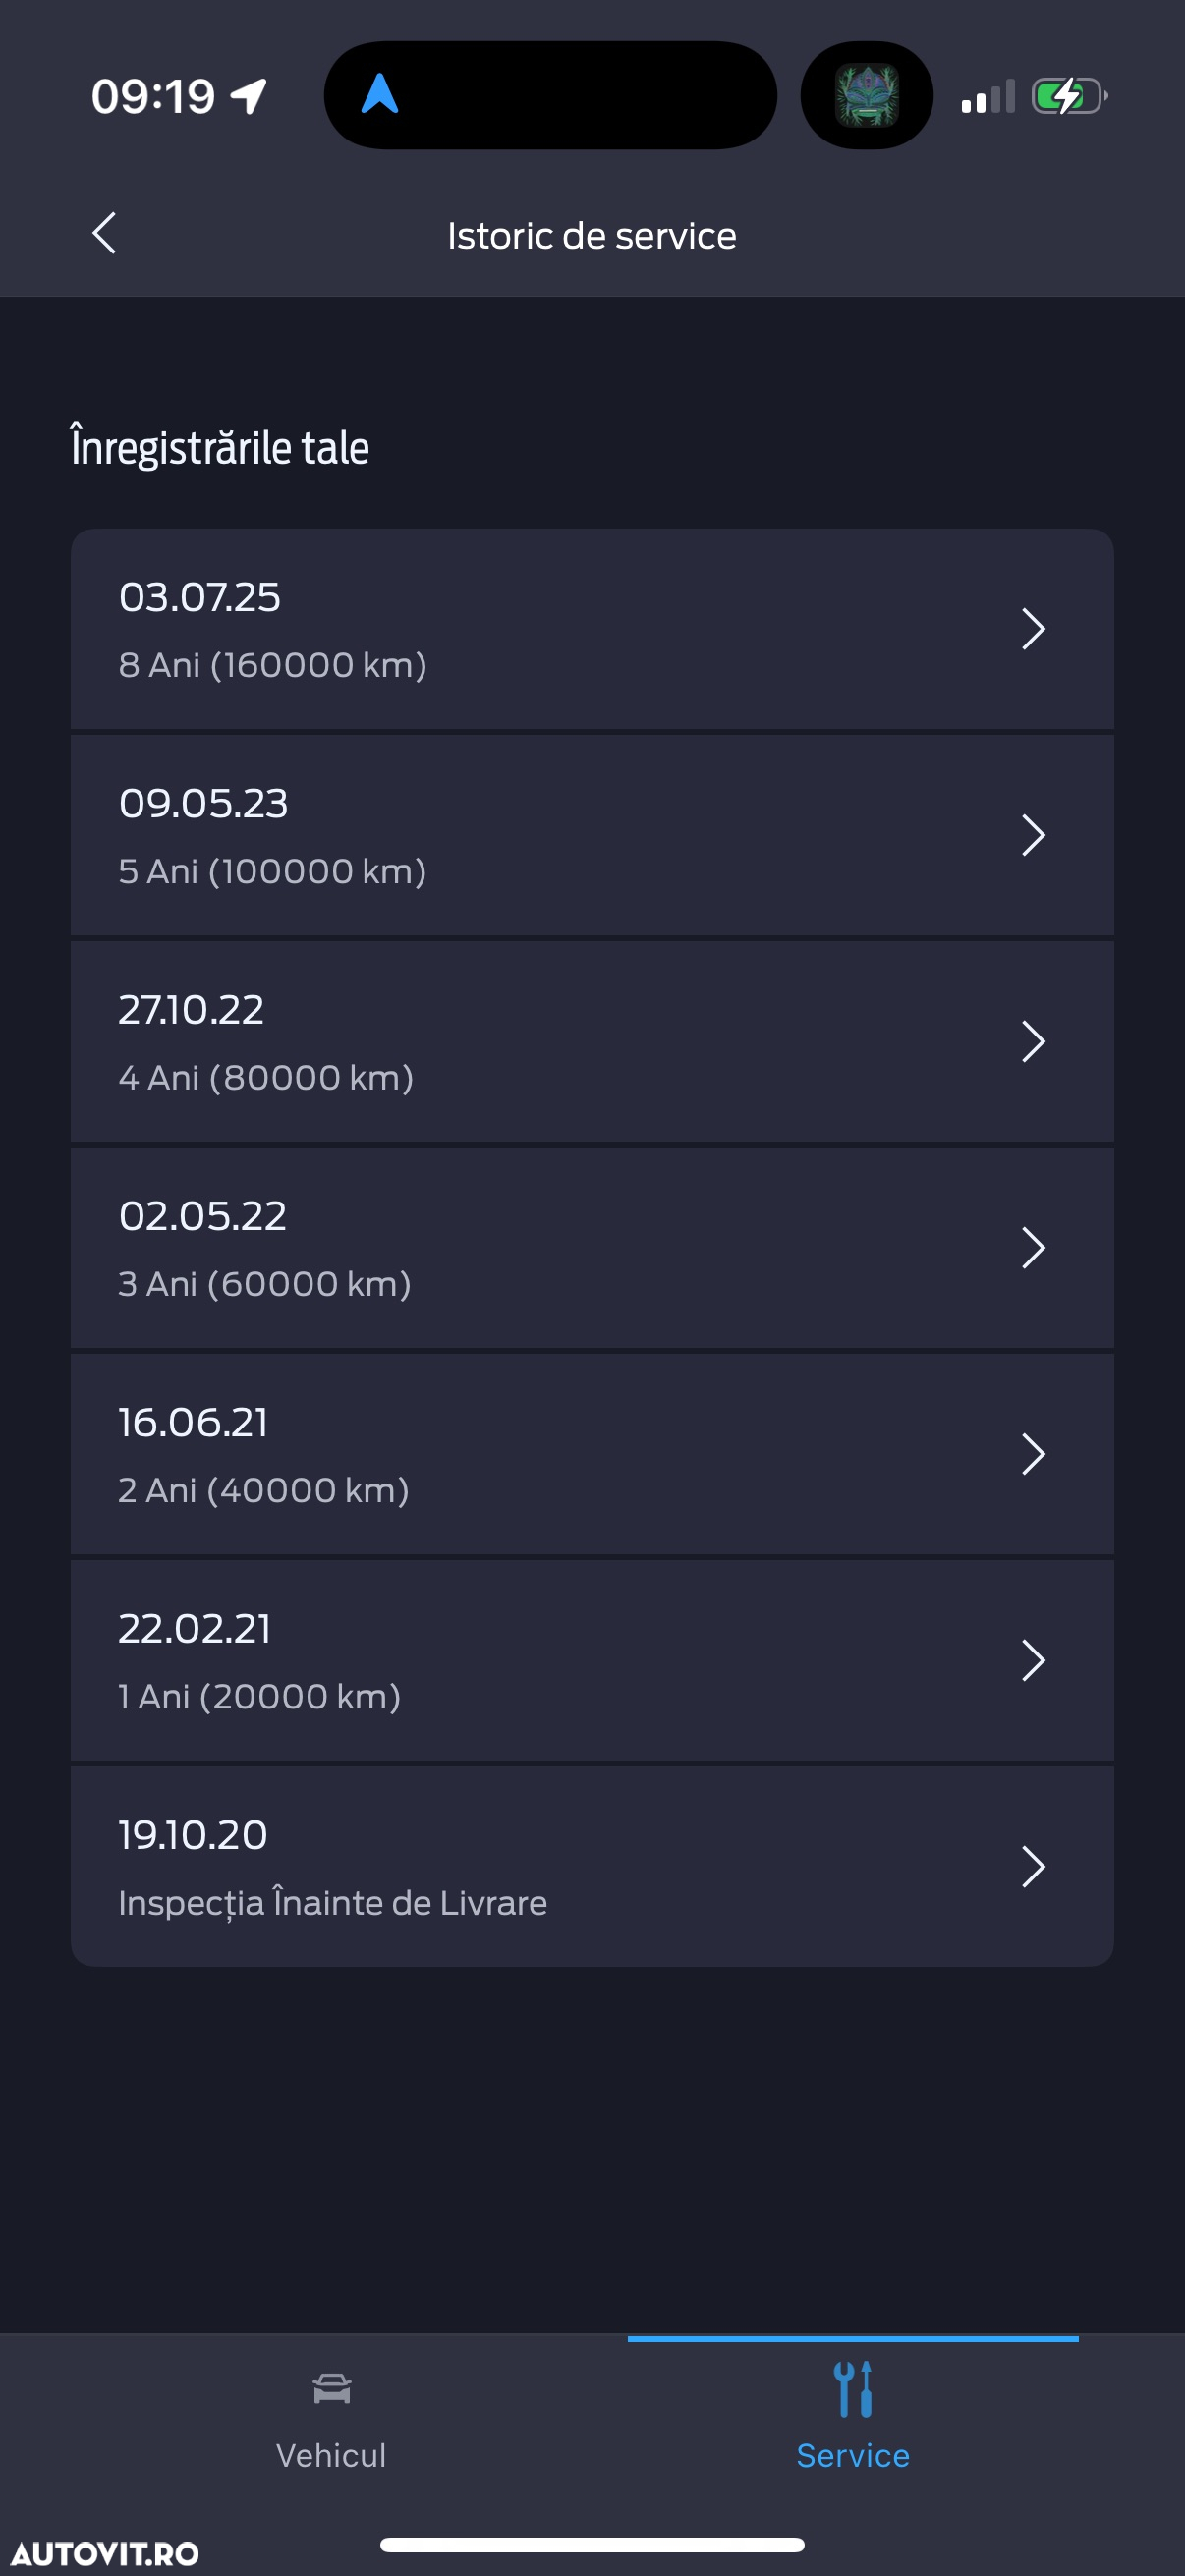The height and width of the screenshot is (2576, 1185).
Task: Expand the 09.05.23 entry chevron
Action: [x=1033, y=835]
